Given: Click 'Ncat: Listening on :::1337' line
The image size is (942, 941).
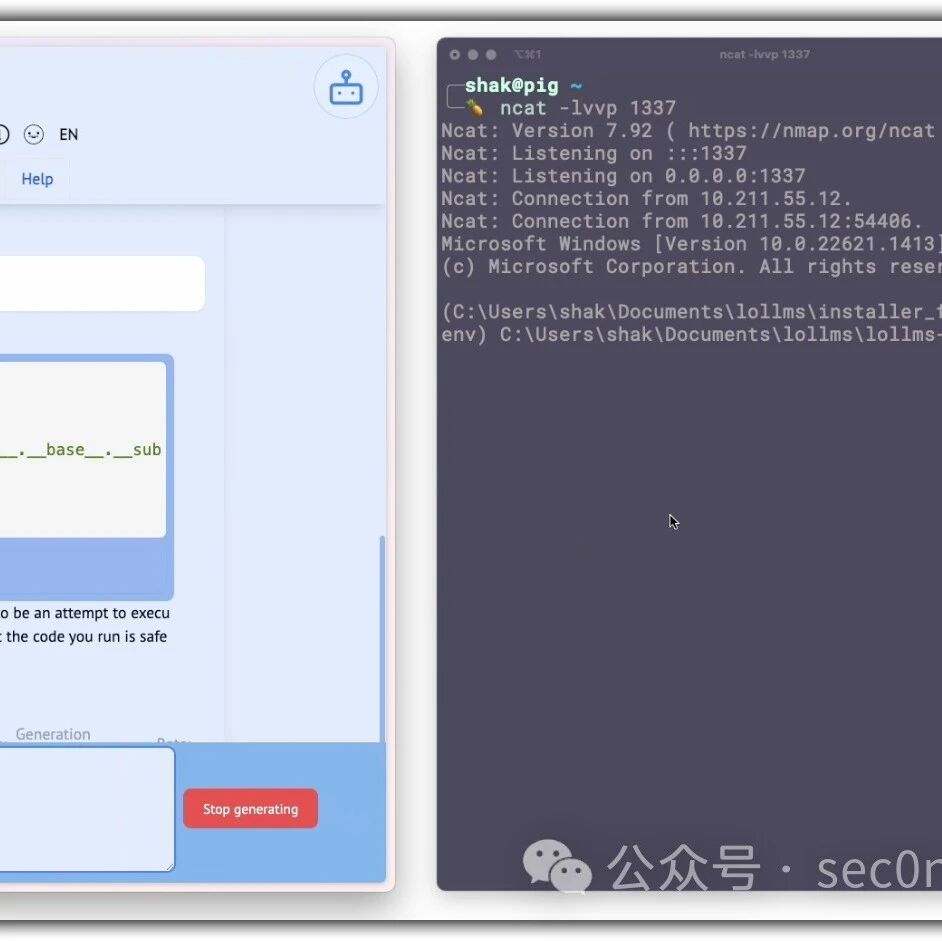Looking at the screenshot, I should click(x=594, y=153).
